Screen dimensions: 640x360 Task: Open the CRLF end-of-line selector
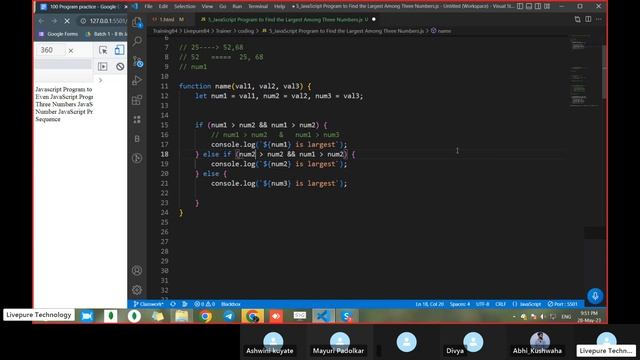click(x=500, y=304)
